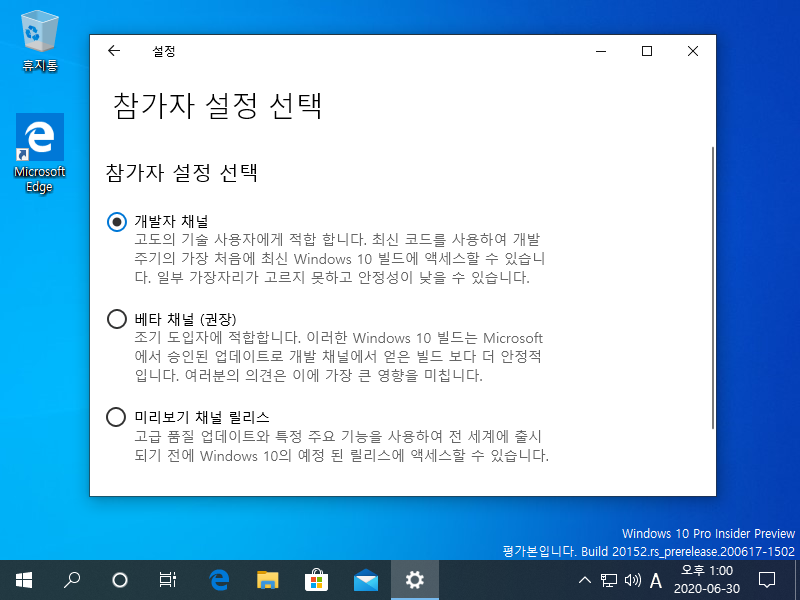This screenshot has width=800, height=600.
Task: Launch File Explorer from the taskbar
Action: pyautogui.click(x=267, y=578)
